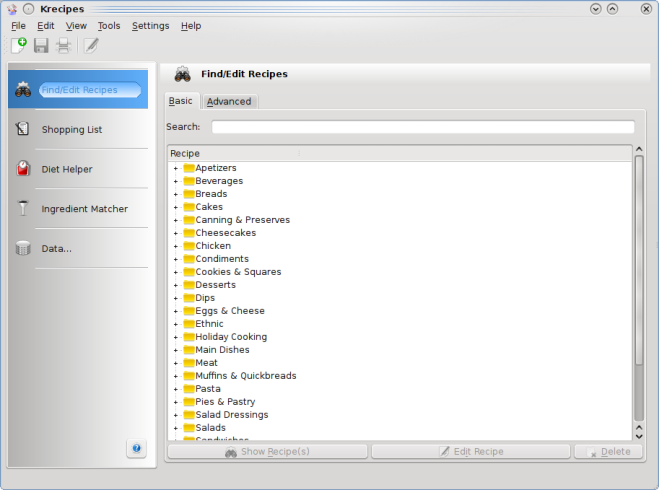Click into the Search input field
659x490 pixels.
tap(423, 126)
